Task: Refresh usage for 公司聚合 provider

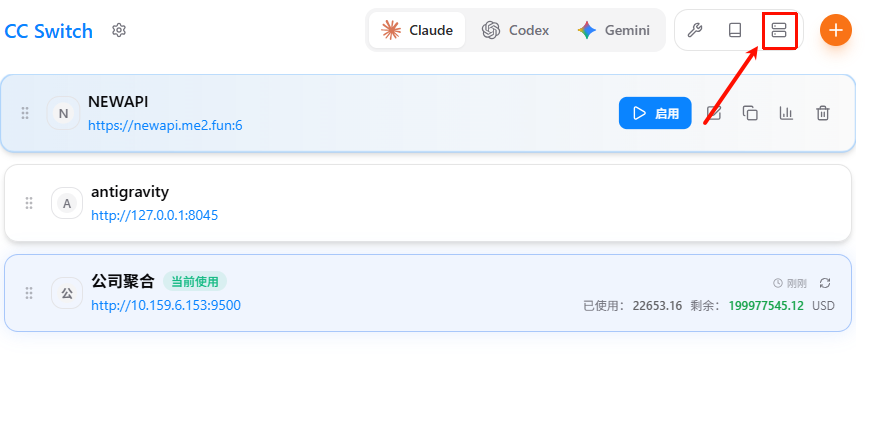Action: [825, 283]
